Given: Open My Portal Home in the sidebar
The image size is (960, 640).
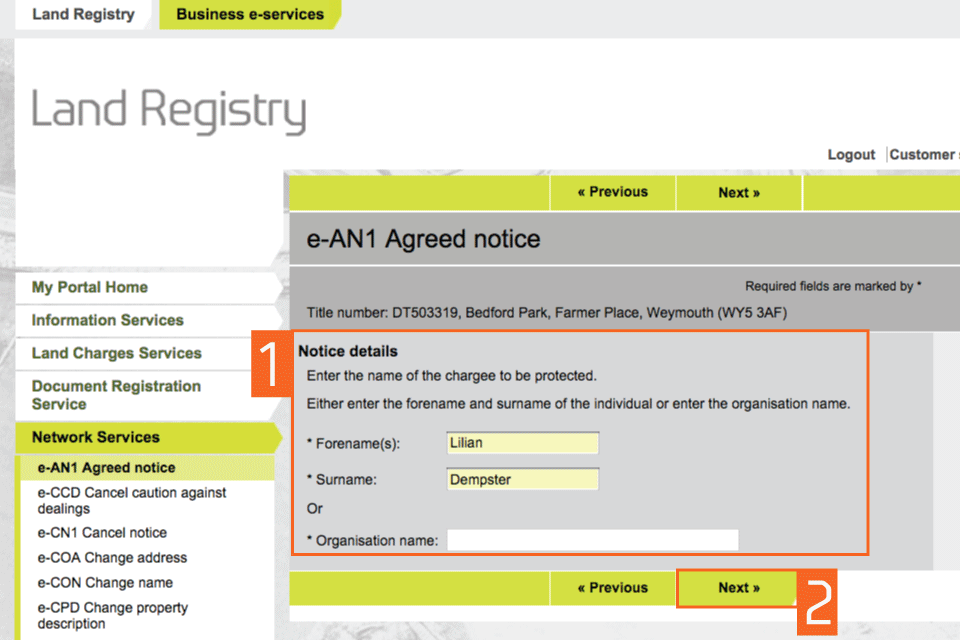Looking at the screenshot, I should 90,287.
